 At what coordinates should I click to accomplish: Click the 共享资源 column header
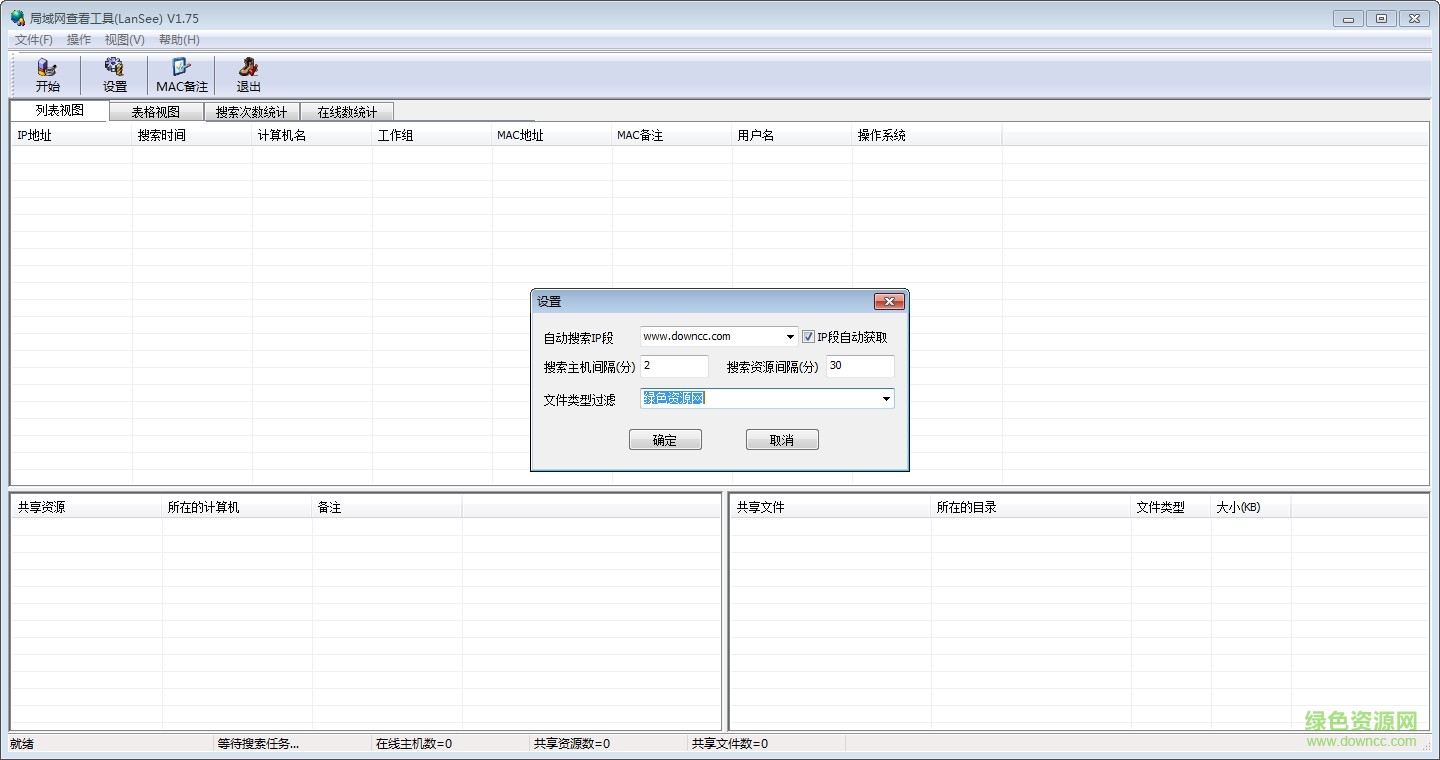click(x=87, y=507)
